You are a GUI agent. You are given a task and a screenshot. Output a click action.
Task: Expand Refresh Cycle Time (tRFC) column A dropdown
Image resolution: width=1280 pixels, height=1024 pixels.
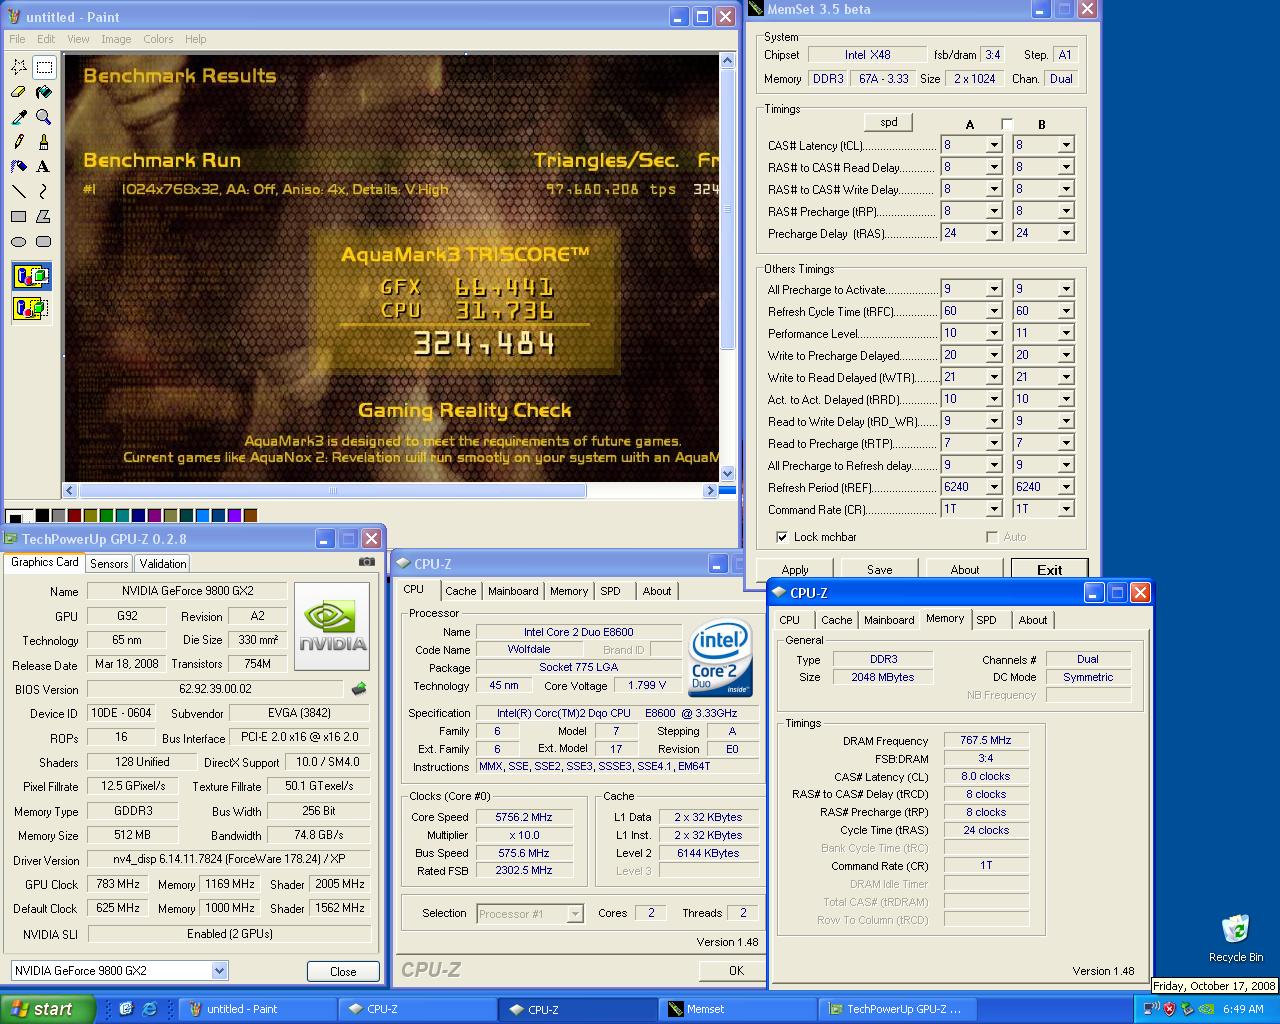point(994,312)
